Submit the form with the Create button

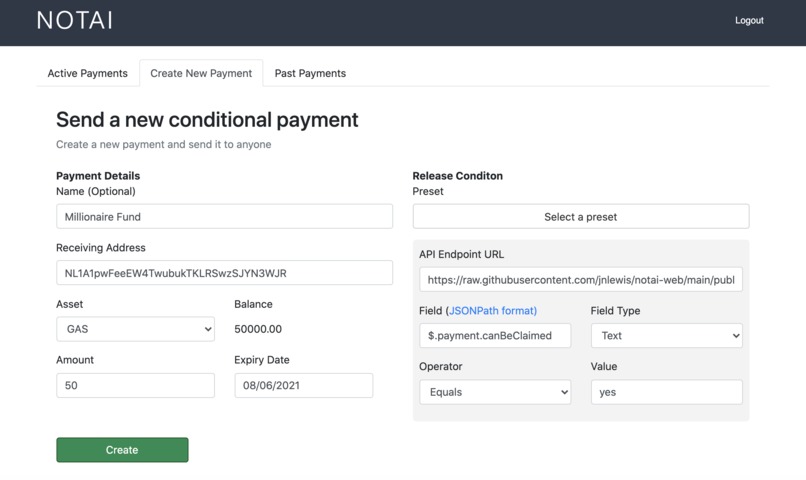(x=122, y=450)
